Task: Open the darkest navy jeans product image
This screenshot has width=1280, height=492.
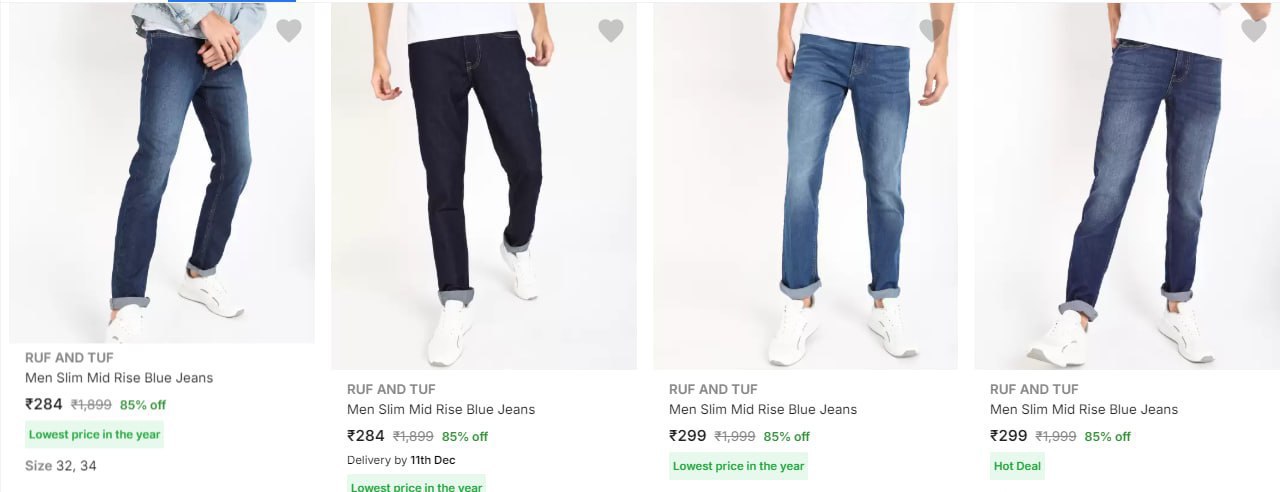Action: [x=484, y=185]
